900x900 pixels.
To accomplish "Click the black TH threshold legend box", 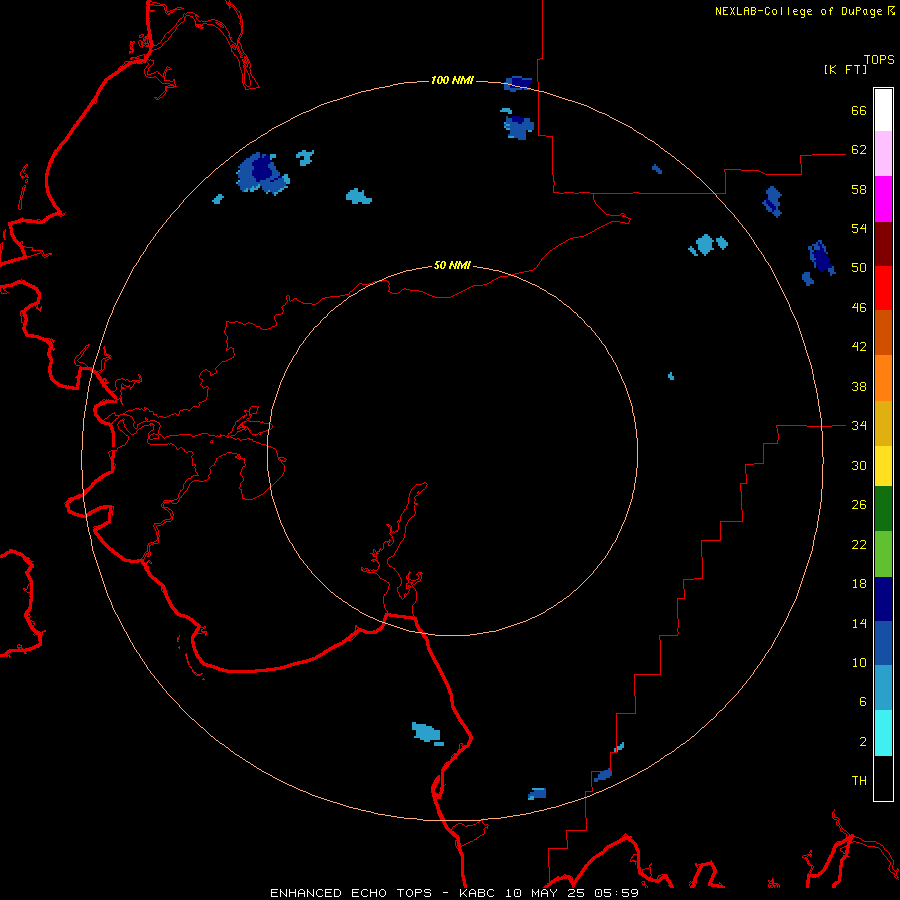I will click(x=883, y=778).
